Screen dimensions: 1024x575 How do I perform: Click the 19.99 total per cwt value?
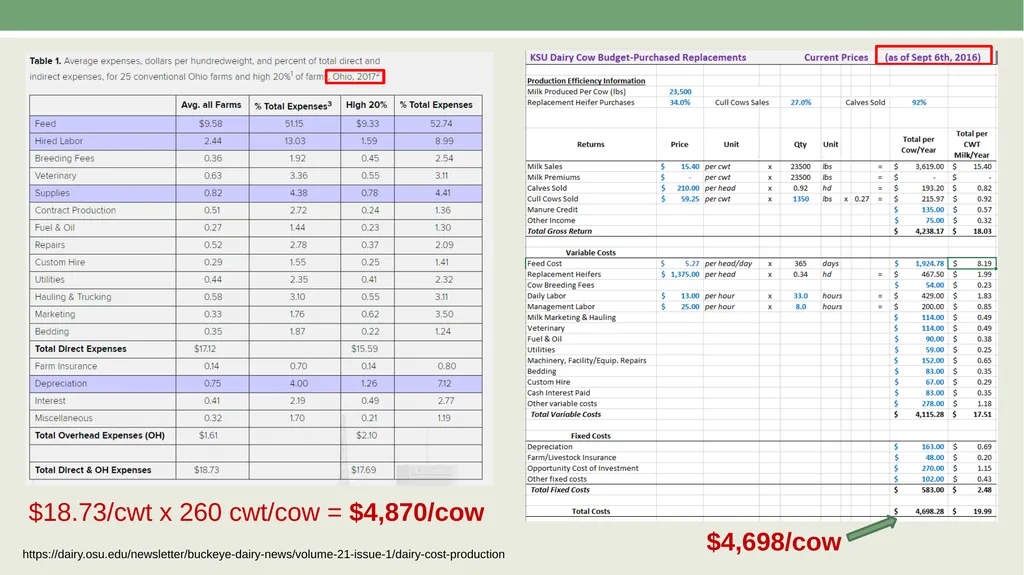pos(982,512)
